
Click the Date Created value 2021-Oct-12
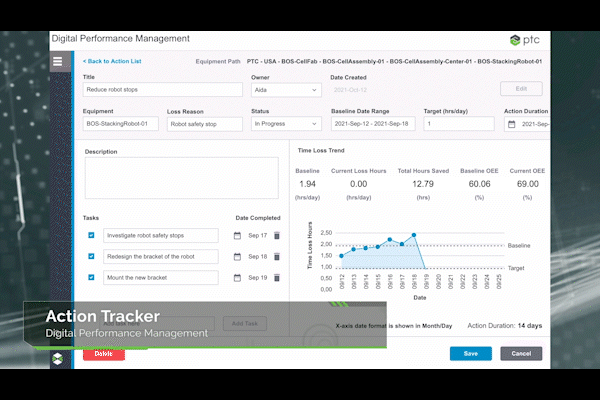(x=350, y=90)
